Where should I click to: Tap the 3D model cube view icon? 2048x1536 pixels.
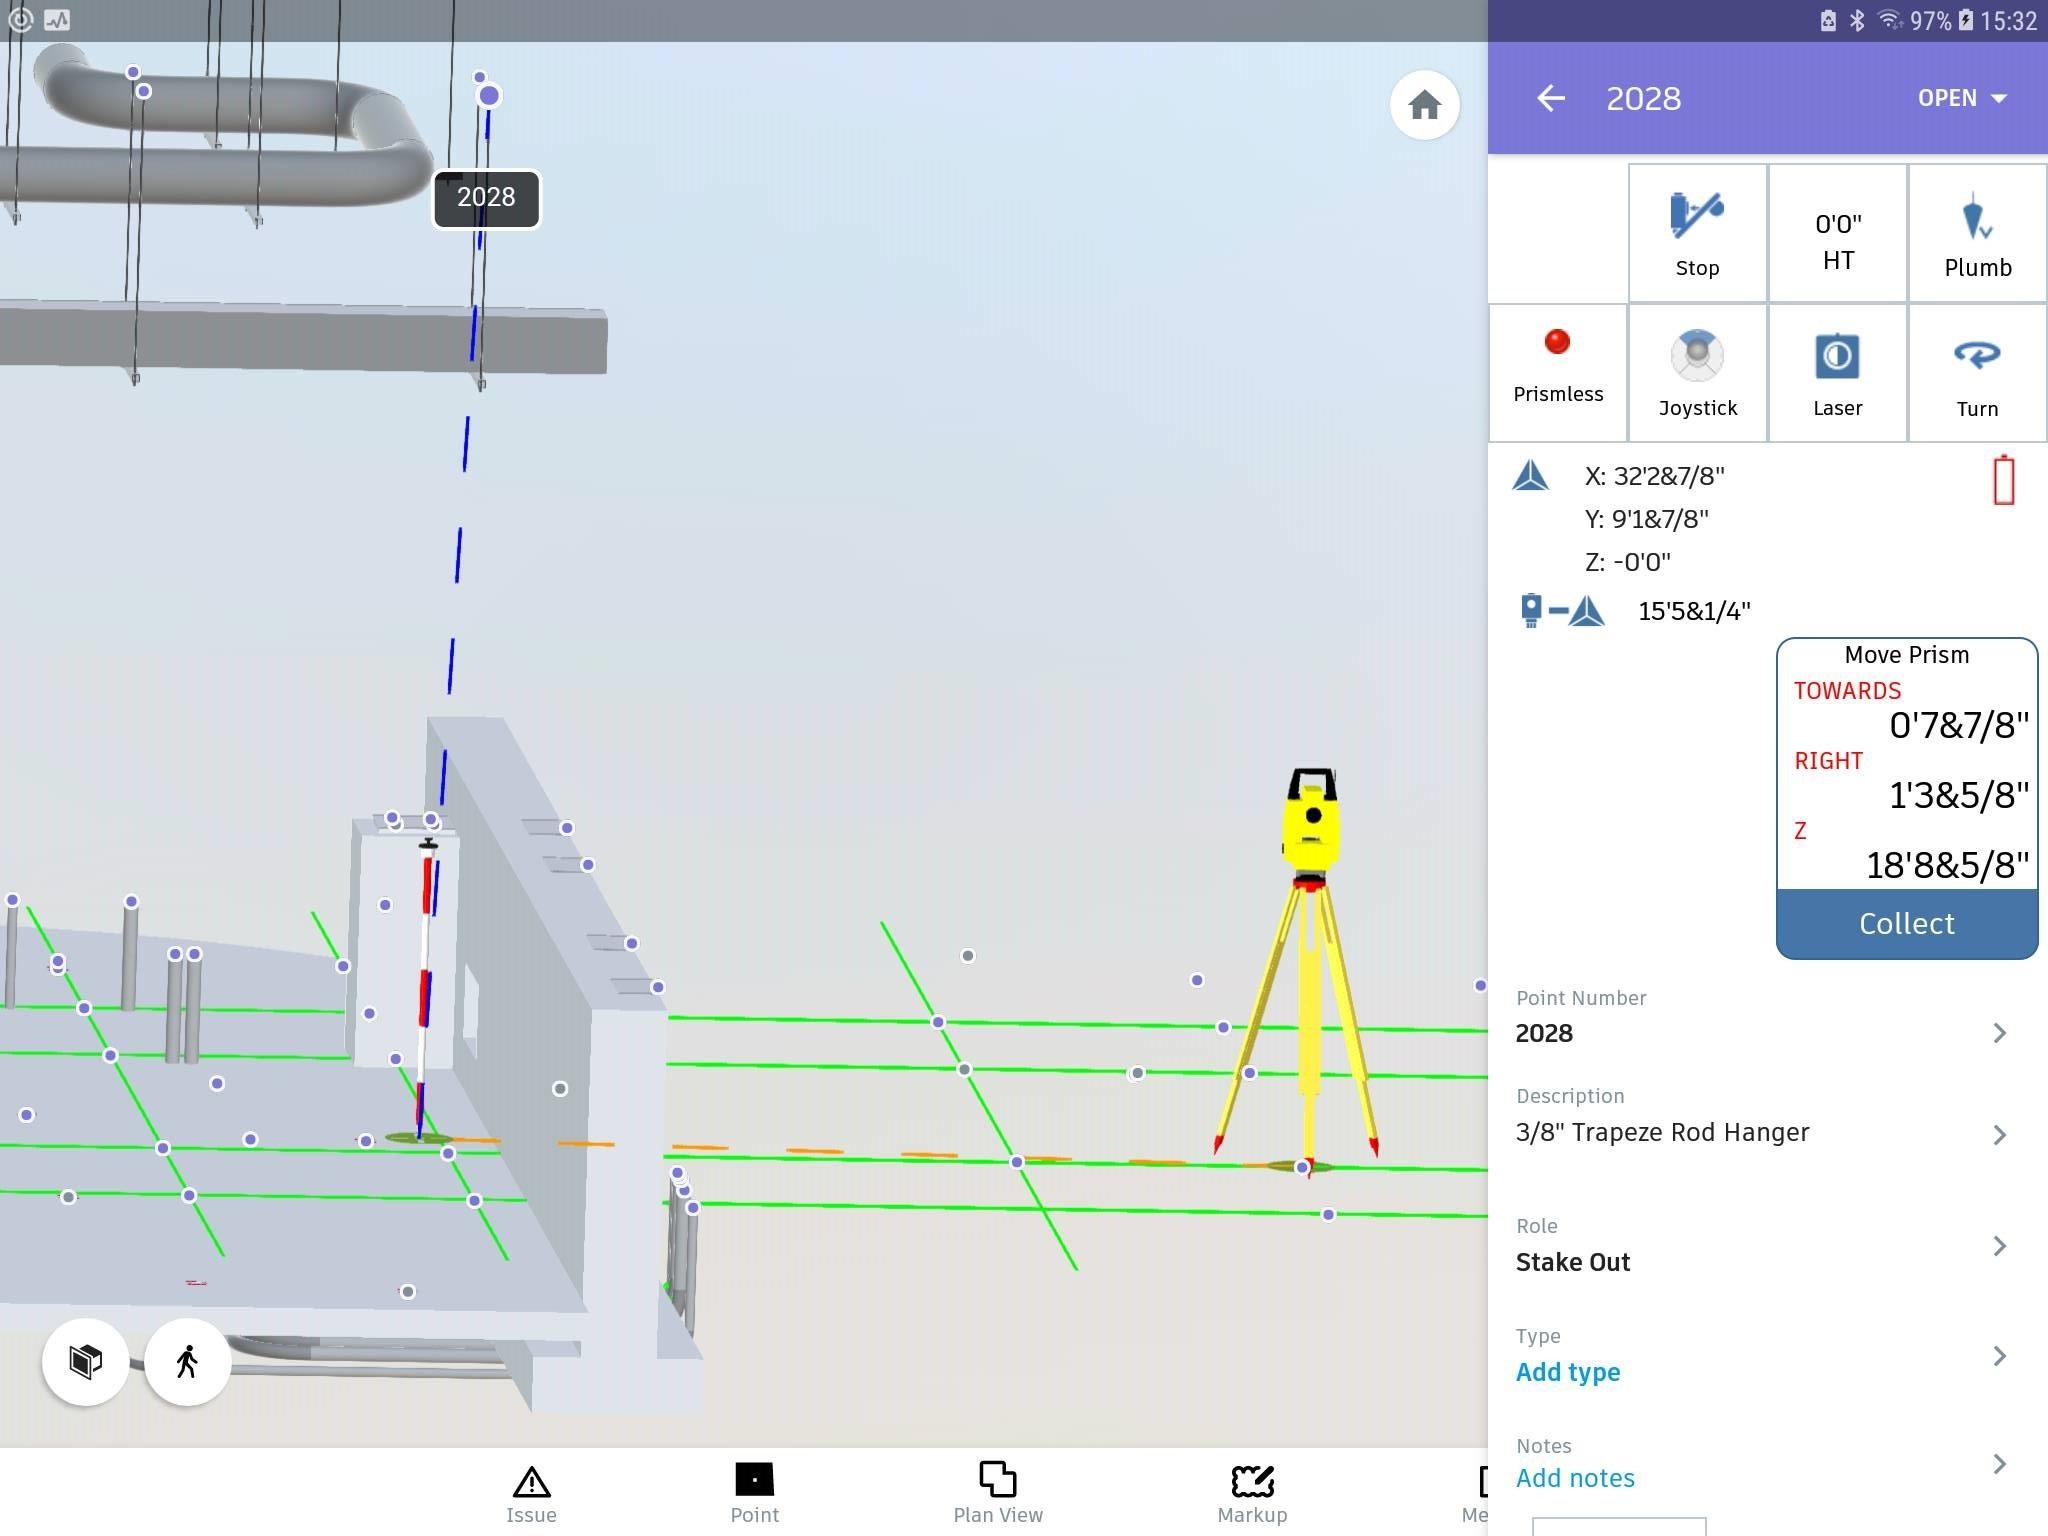[x=86, y=1361]
